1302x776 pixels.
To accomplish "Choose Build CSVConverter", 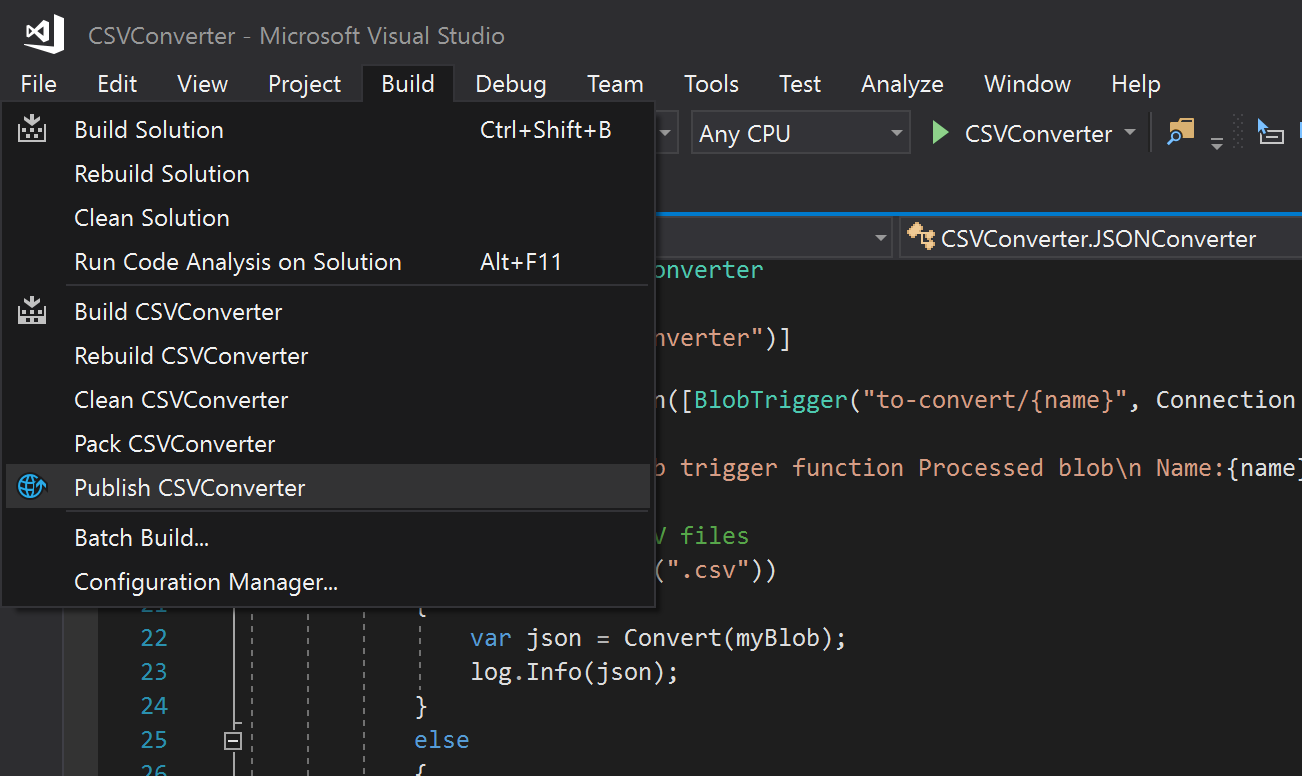I will coord(328,312).
